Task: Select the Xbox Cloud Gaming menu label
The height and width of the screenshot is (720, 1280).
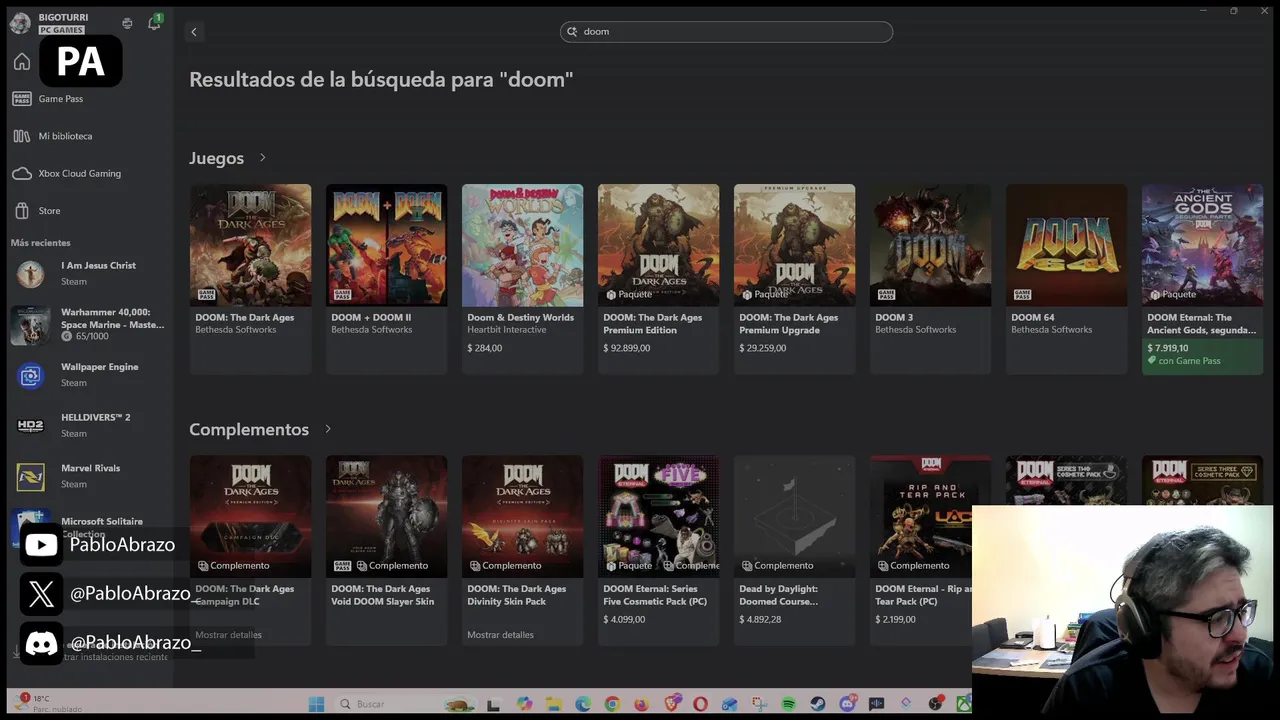Action: click(x=80, y=173)
